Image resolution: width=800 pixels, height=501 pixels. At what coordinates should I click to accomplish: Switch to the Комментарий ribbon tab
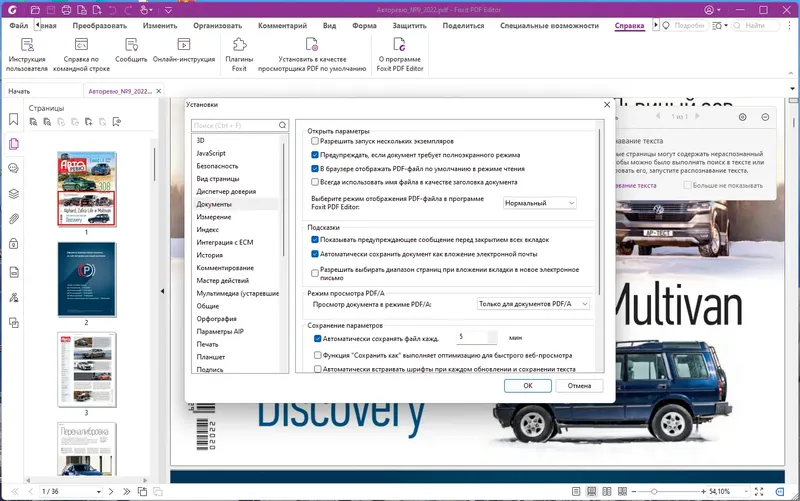282,26
